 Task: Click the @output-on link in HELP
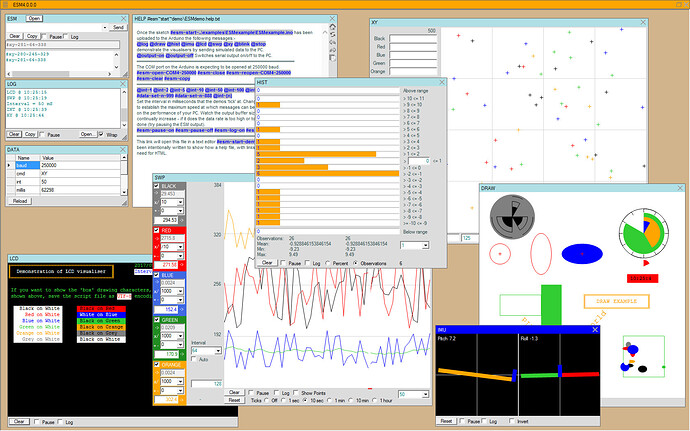click(x=150, y=55)
